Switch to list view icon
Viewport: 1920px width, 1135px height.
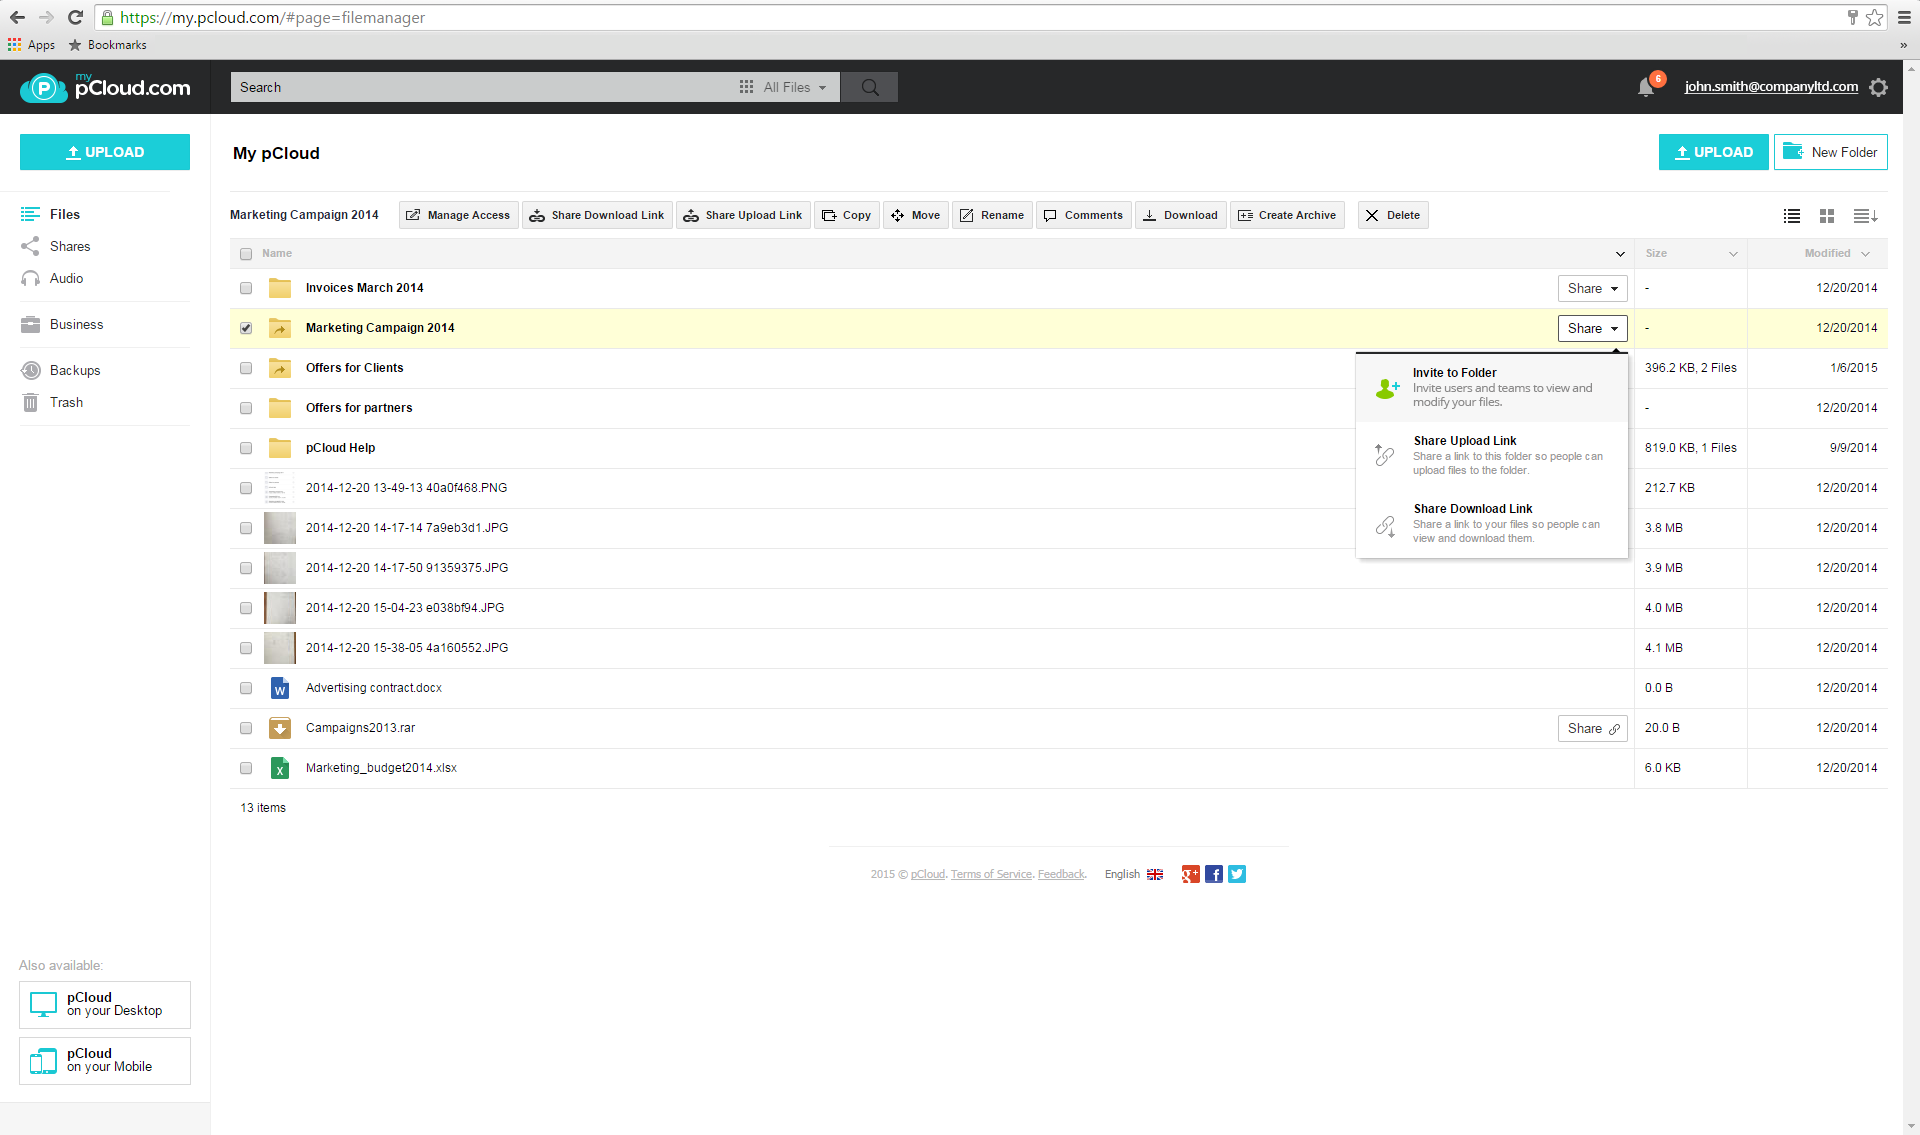click(1792, 216)
